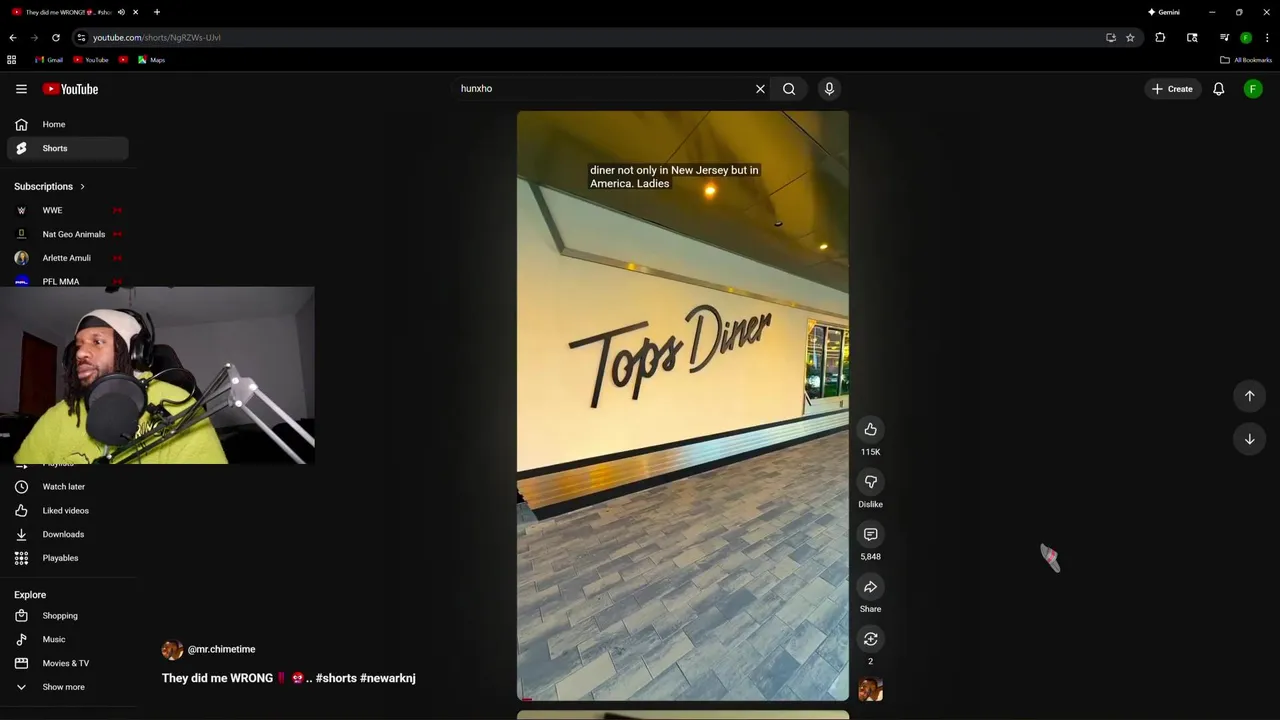The width and height of the screenshot is (1280, 720).
Task: Click the Shorts video player
Action: tap(683, 405)
